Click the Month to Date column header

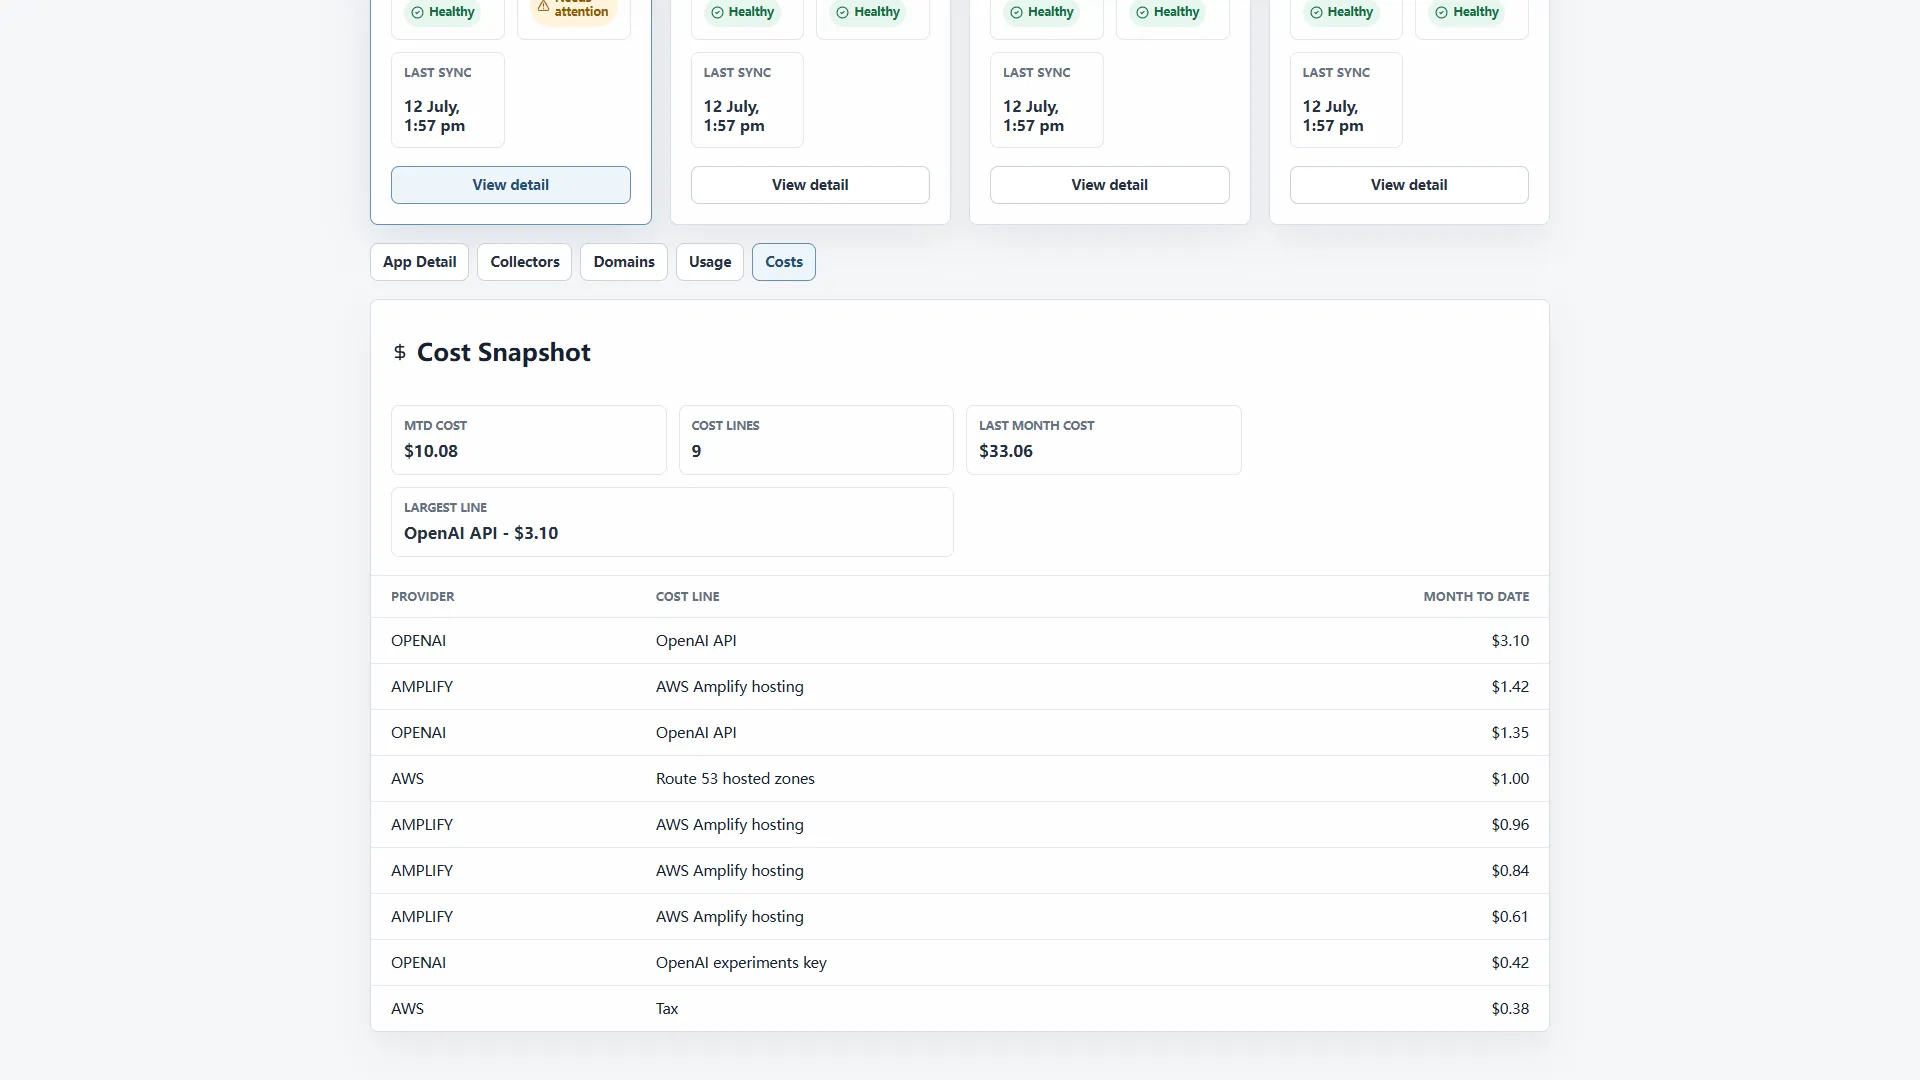click(1476, 596)
